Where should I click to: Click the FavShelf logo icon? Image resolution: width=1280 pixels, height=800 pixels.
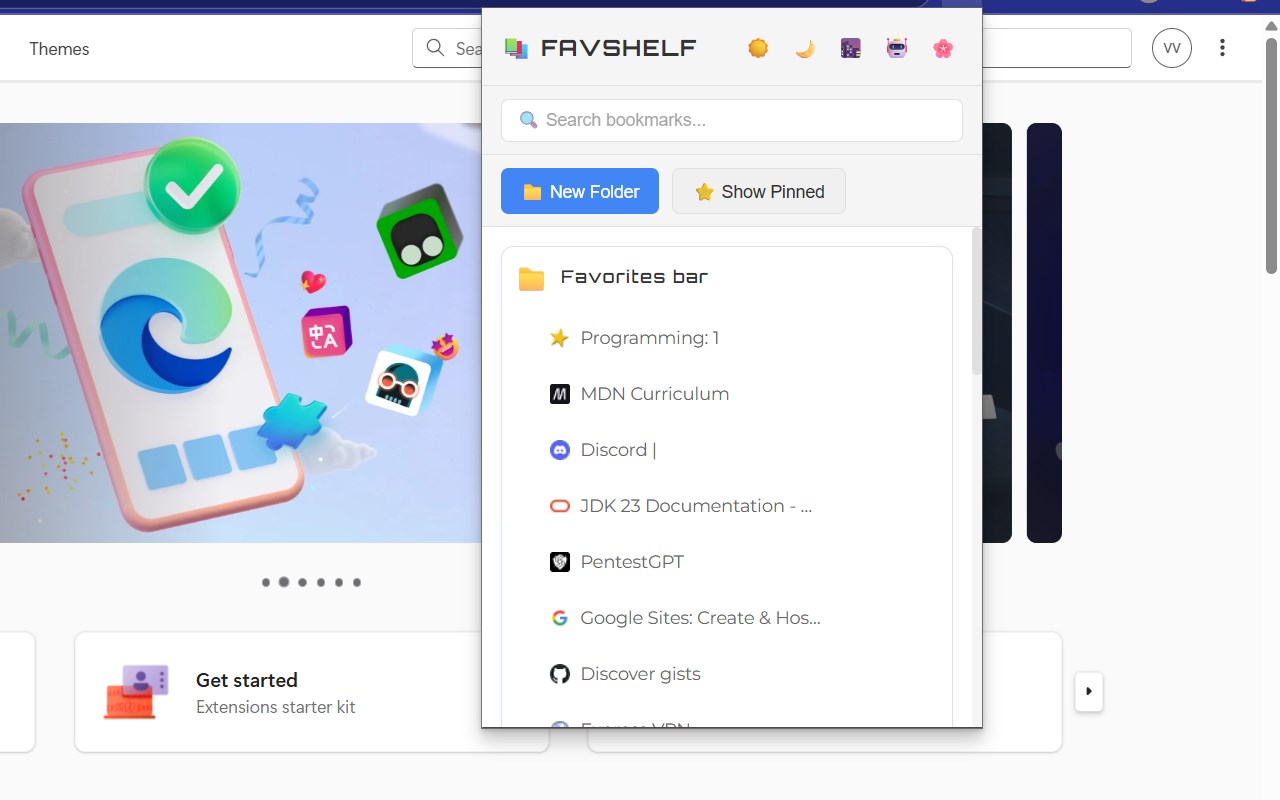tap(516, 48)
